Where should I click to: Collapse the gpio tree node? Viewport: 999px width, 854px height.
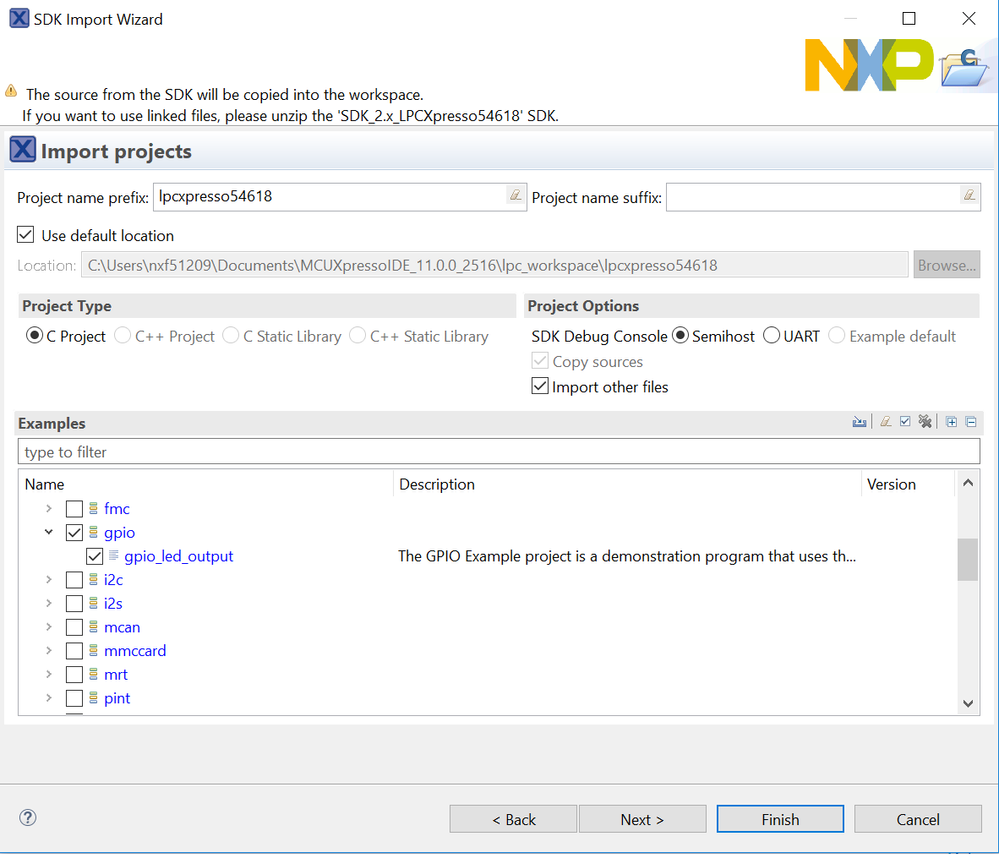click(48, 532)
